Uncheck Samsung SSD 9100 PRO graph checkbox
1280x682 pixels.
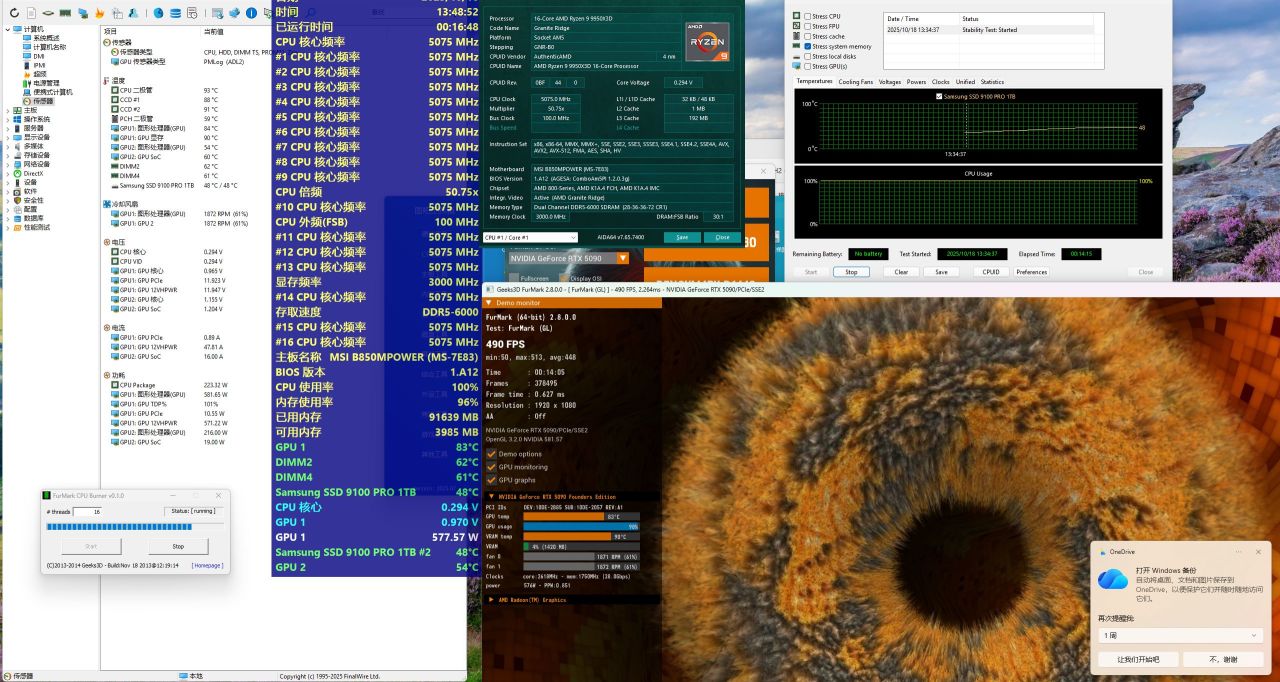point(938,96)
